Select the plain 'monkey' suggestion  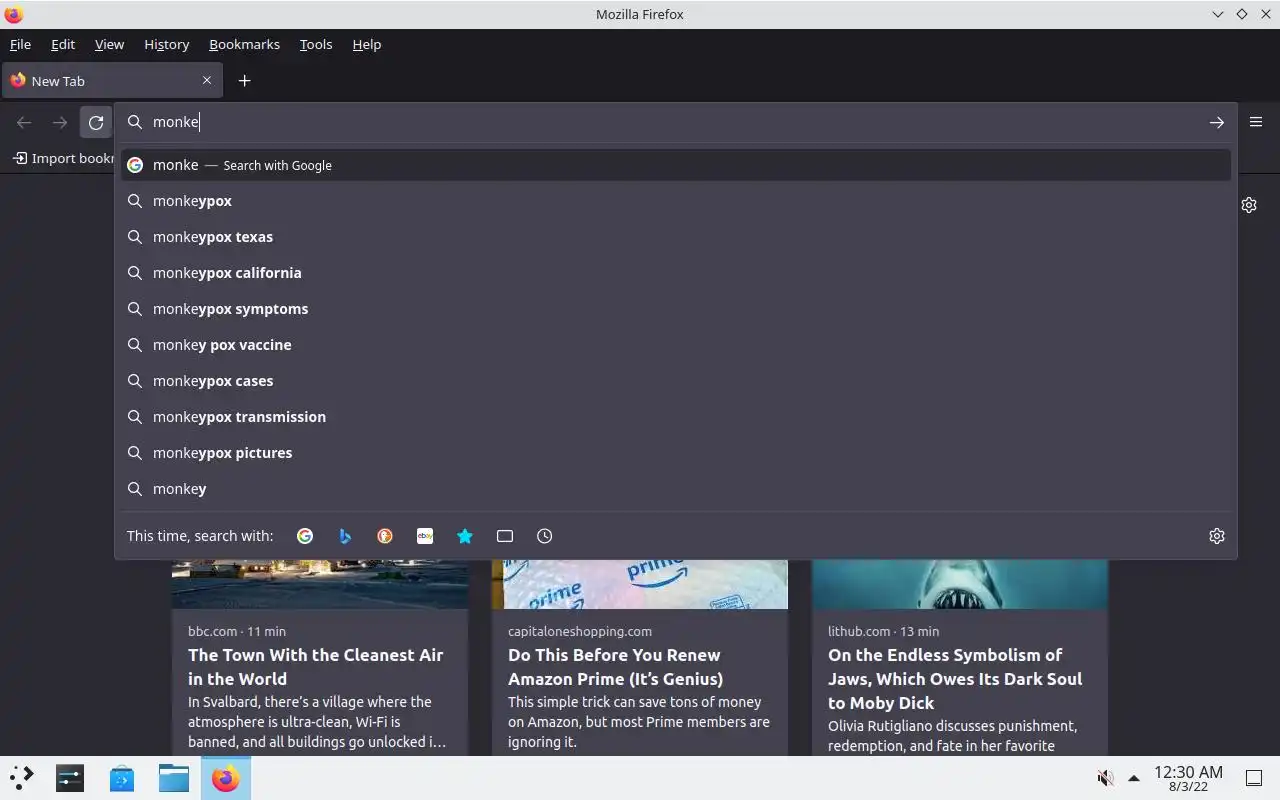pos(676,489)
